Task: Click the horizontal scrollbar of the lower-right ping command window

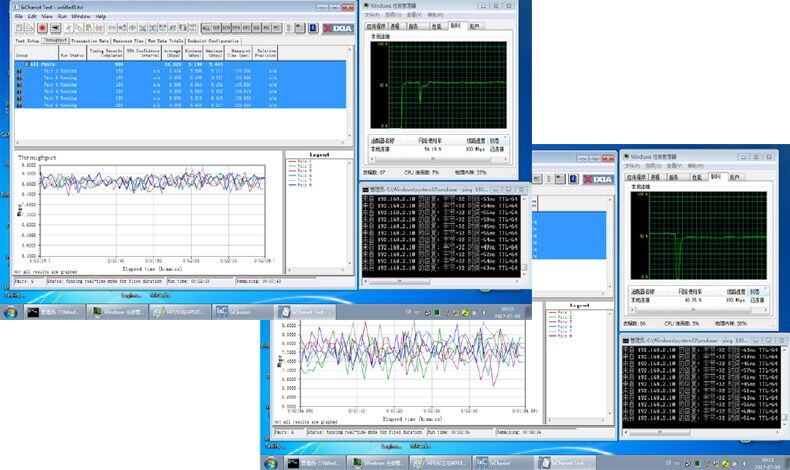Action: click(701, 433)
